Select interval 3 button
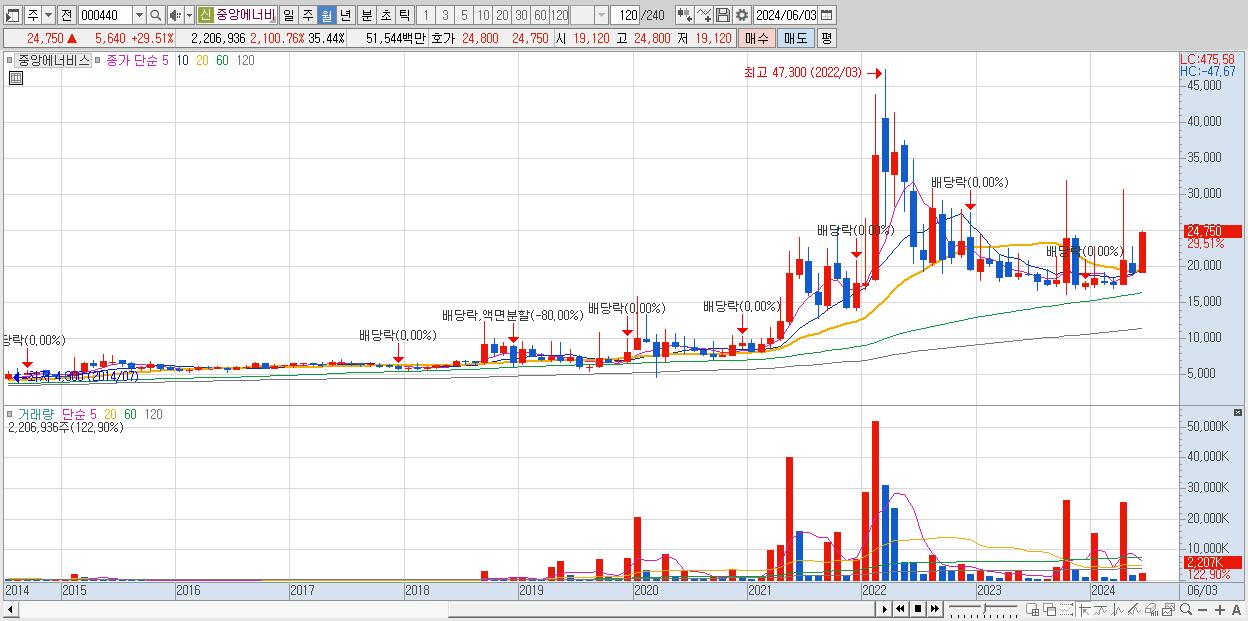The height and width of the screenshot is (621, 1248). click(x=445, y=15)
